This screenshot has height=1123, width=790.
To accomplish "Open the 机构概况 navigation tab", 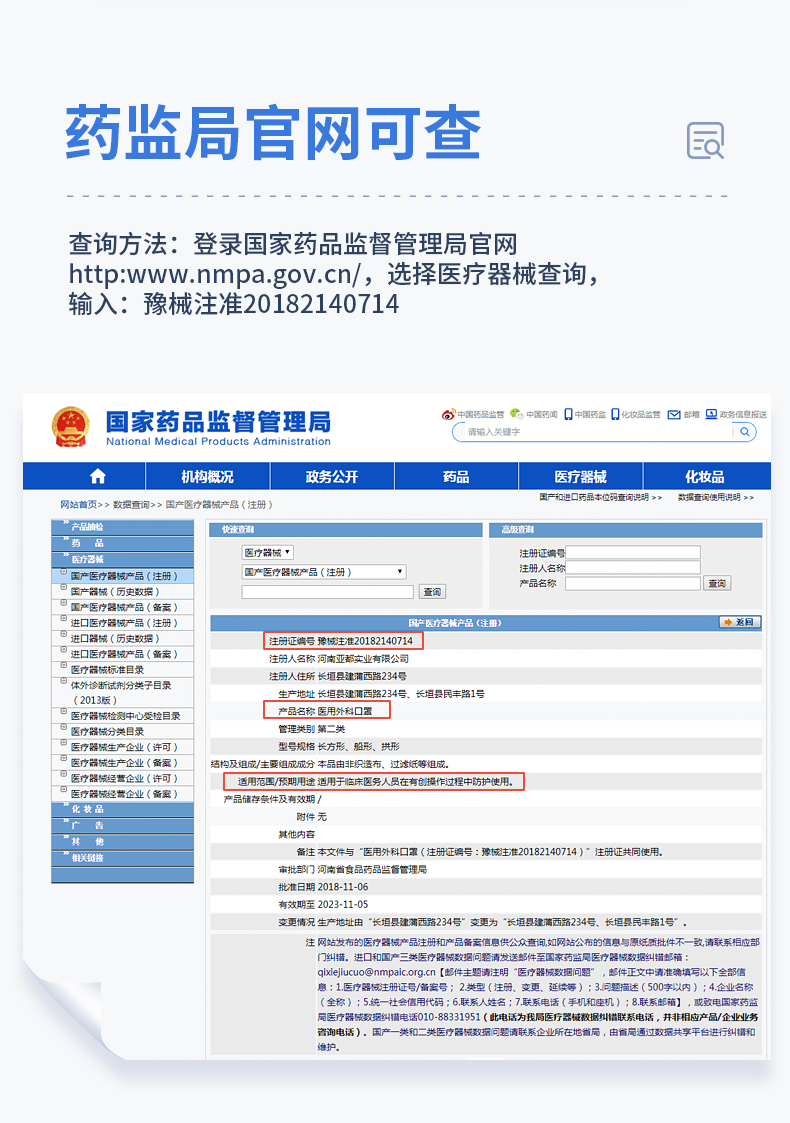I will 207,477.
